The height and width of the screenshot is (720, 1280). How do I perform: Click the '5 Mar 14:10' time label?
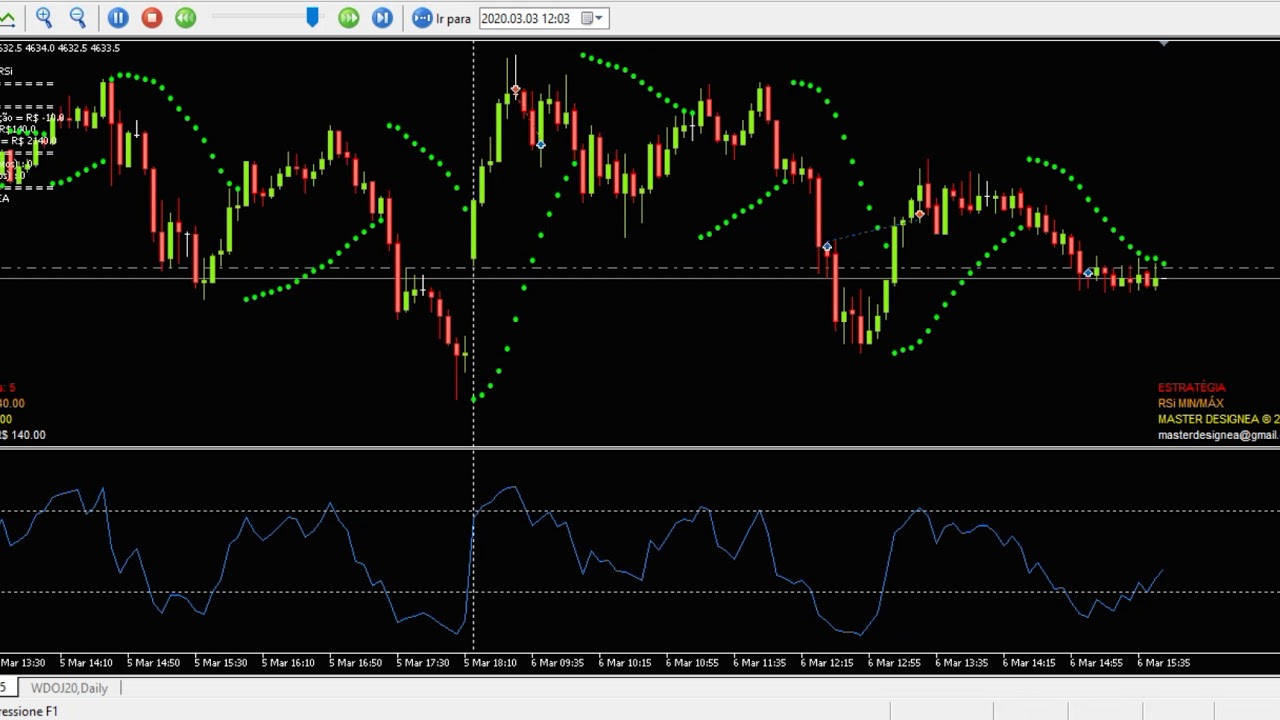(x=86, y=662)
